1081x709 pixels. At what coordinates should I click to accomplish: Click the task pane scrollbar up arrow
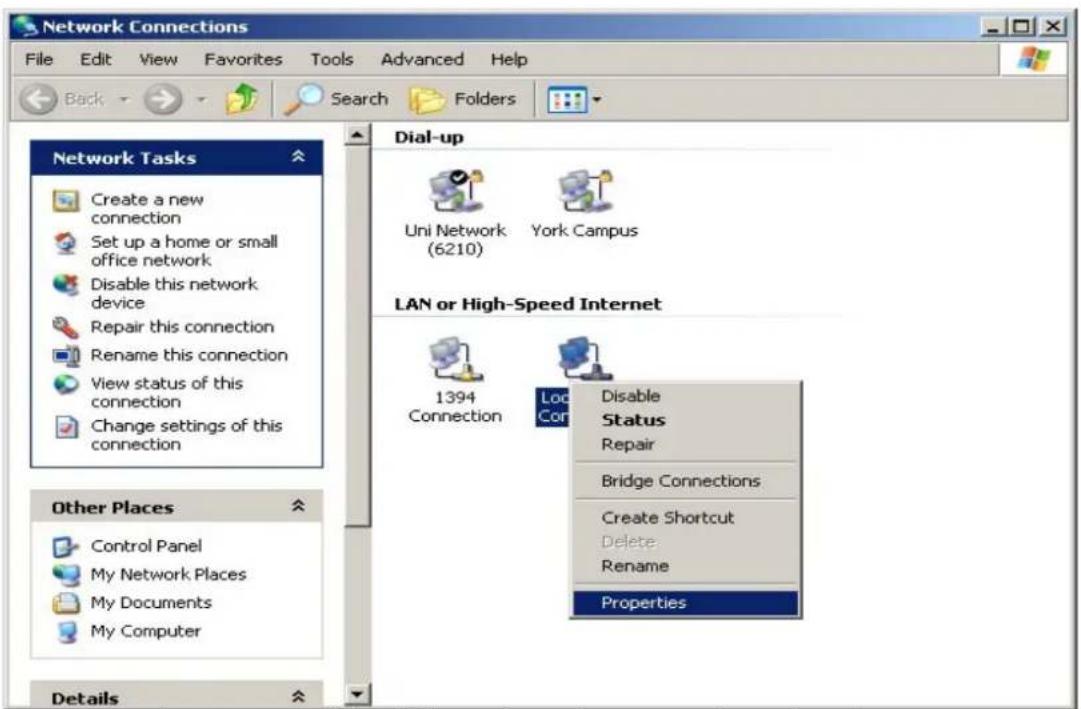click(357, 135)
